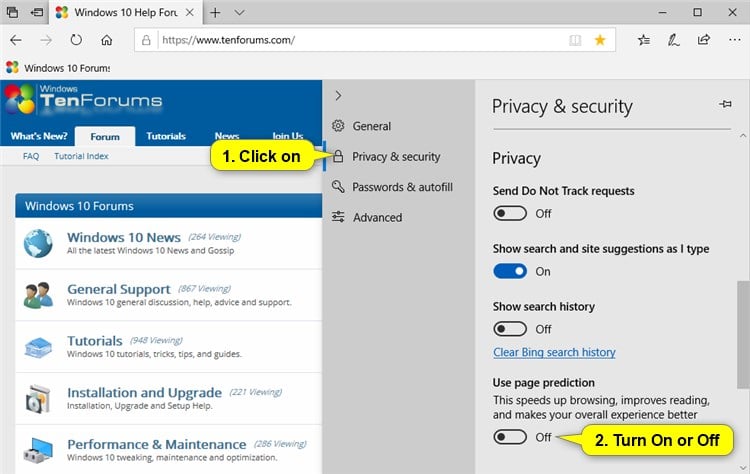This screenshot has width=750, height=474.
Task: Open Windows 10 News forum link
Action: [x=124, y=237]
